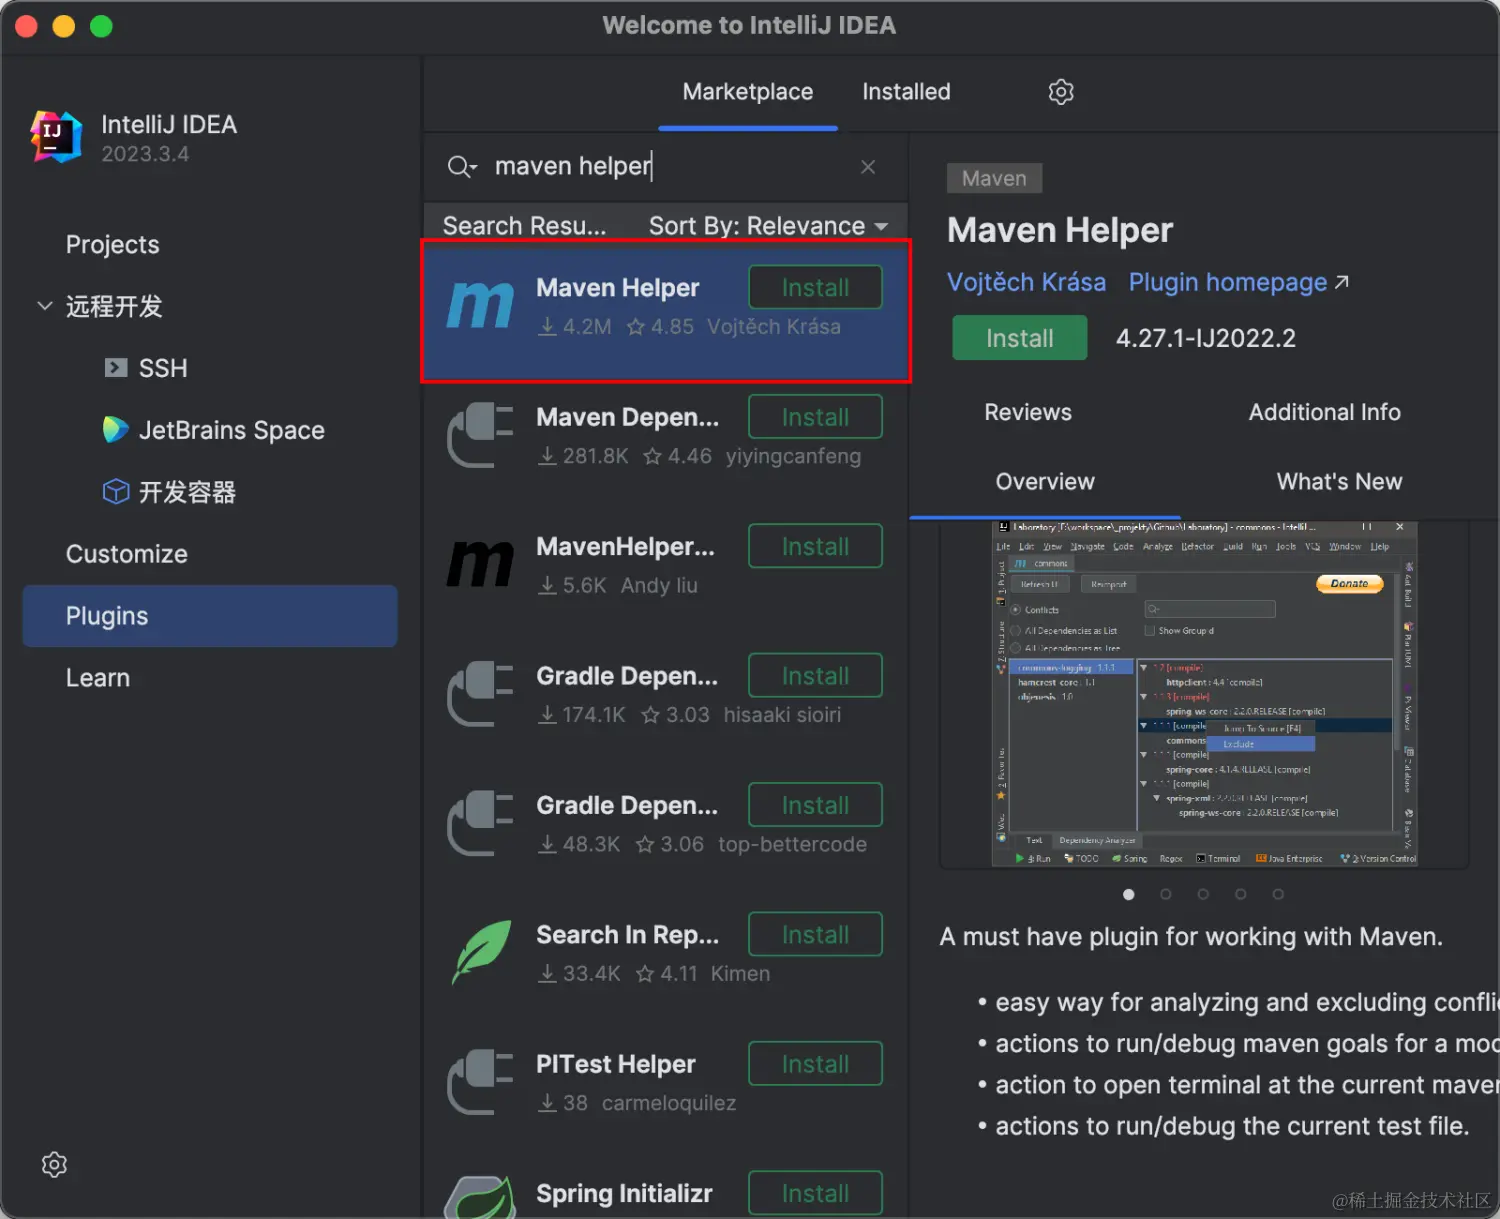Image resolution: width=1500 pixels, height=1219 pixels.
Task: Click the IntelliJ IDEA logo icon
Action: 56,136
